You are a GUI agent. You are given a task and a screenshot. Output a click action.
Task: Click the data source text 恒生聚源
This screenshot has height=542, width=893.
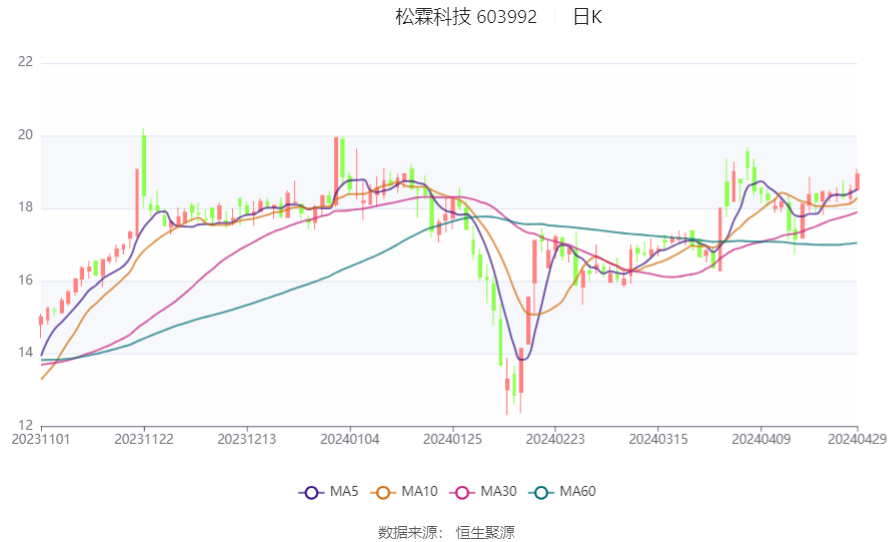click(x=485, y=533)
